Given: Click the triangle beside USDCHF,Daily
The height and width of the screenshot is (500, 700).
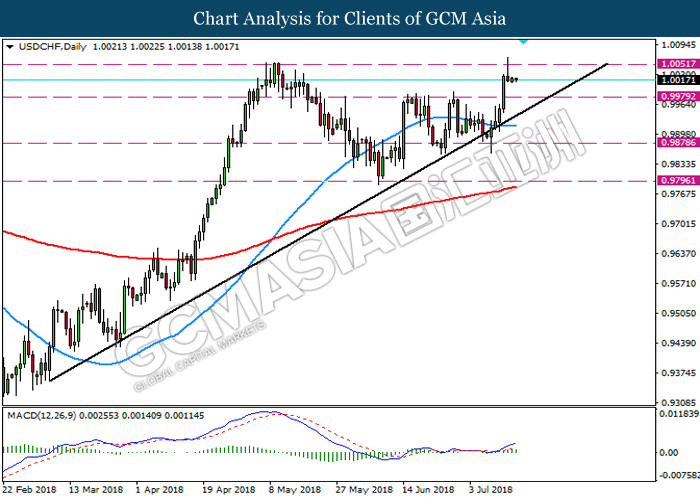Looking at the screenshot, I should coord(10,46).
